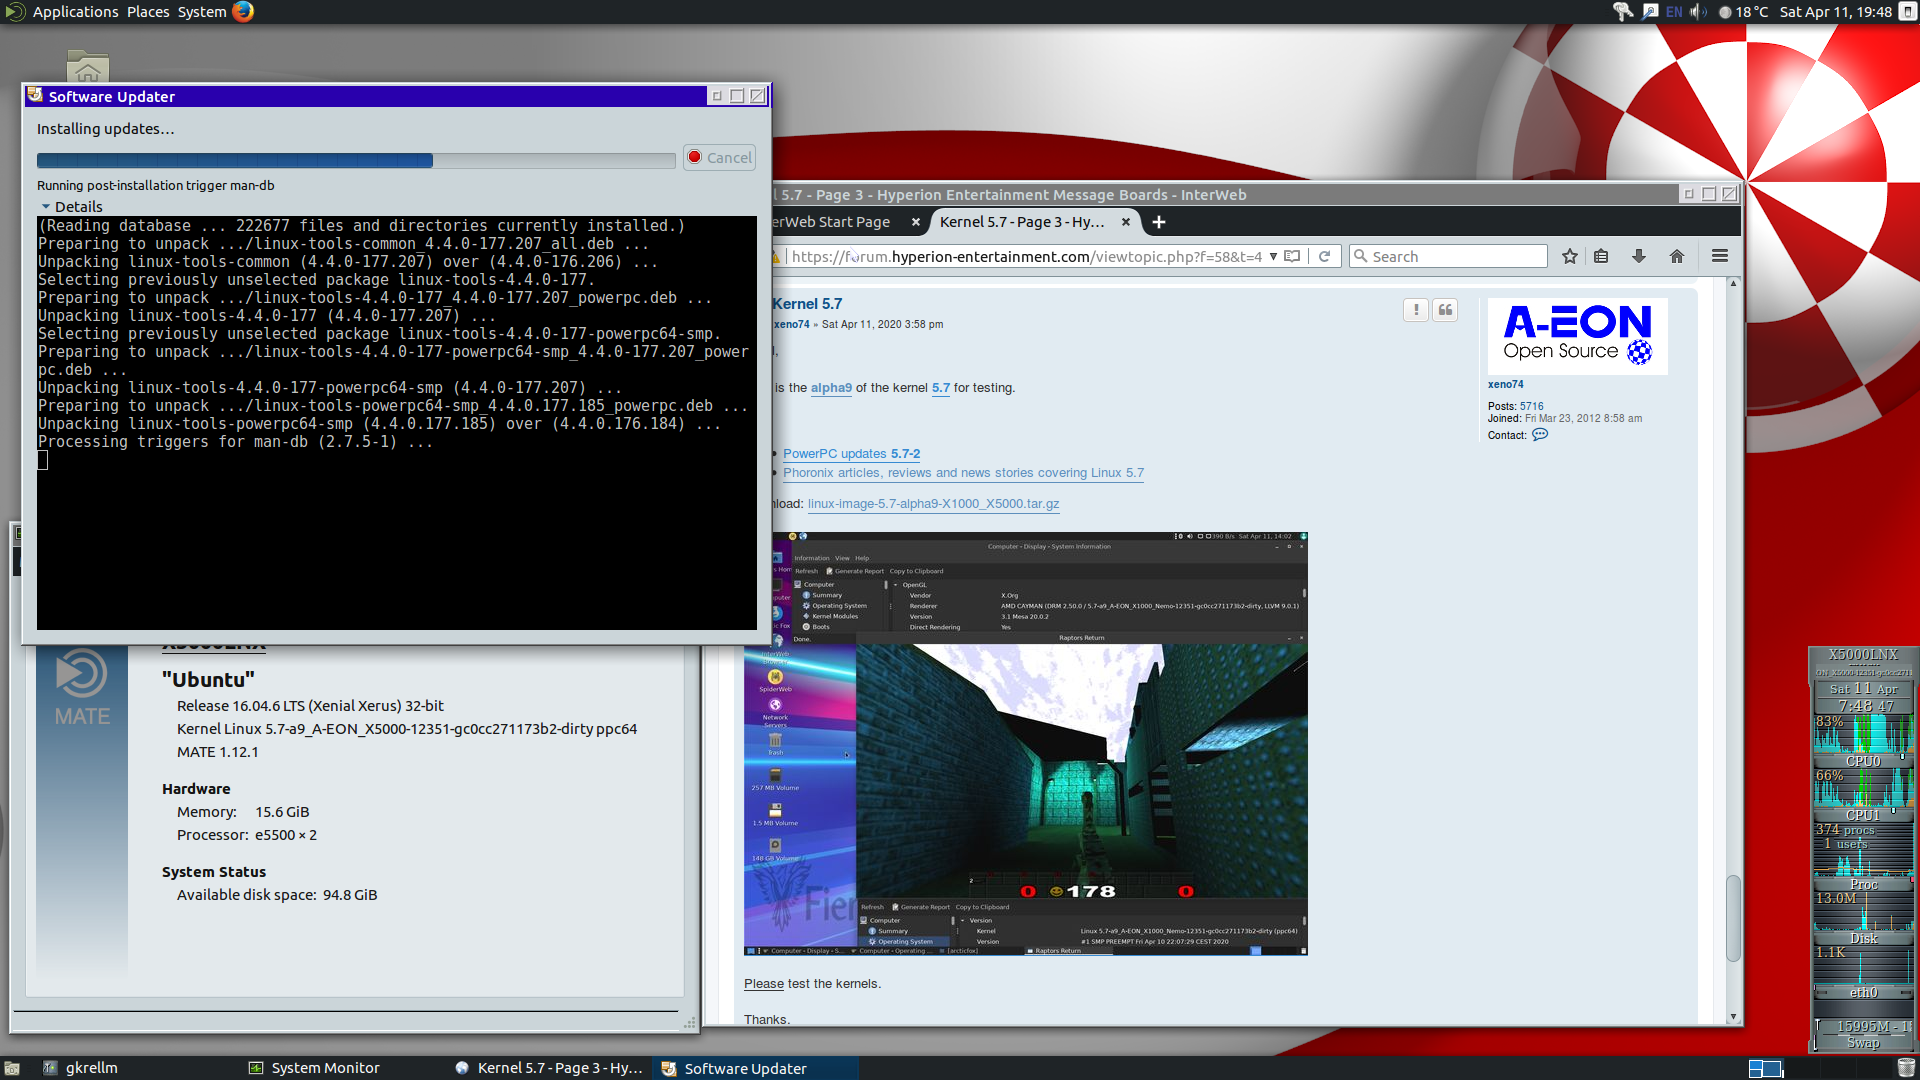Click the session power icon in top panel
The width and height of the screenshot is (1920, 1080).
tap(1907, 12)
